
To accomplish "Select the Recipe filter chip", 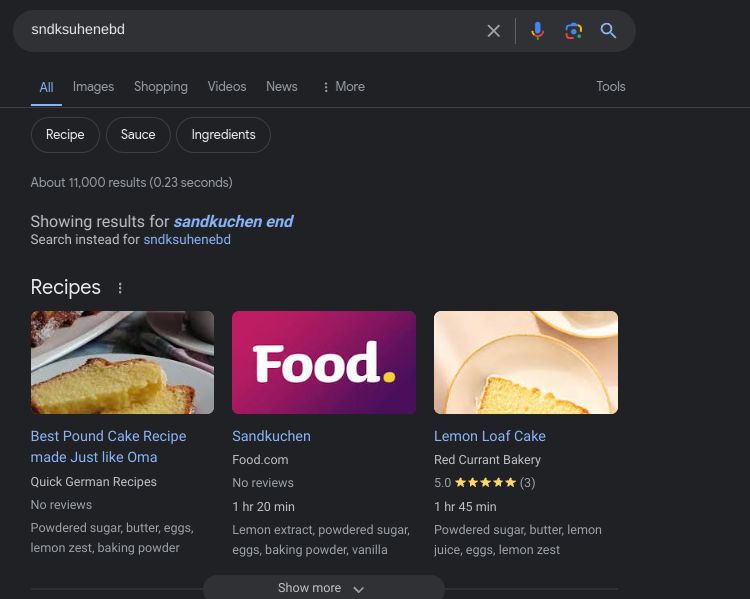I will 65,135.
